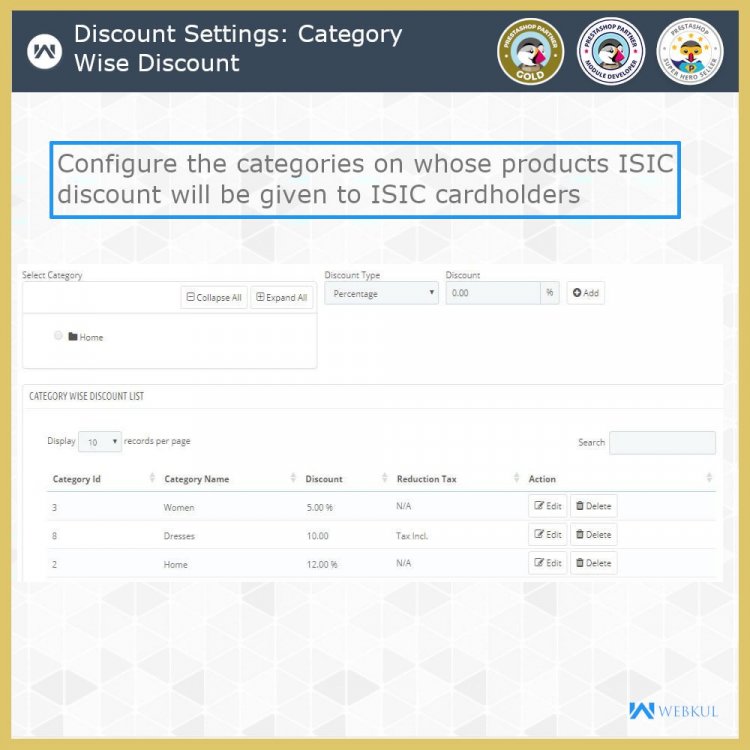Edit the Home category discount row

(x=548, y=563)
